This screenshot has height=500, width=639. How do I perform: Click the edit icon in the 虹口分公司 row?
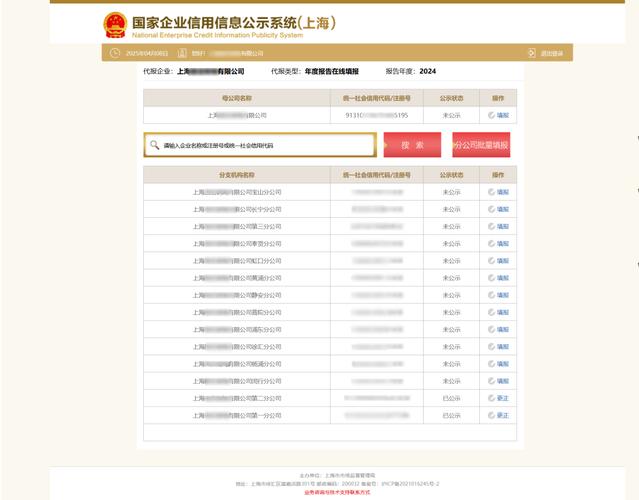[x=491, y=260]
